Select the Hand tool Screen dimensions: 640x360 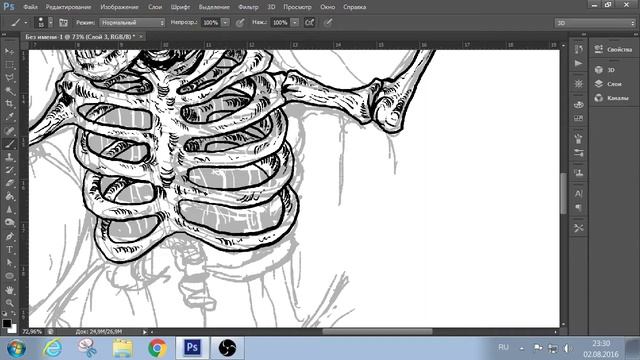(9, 290)
